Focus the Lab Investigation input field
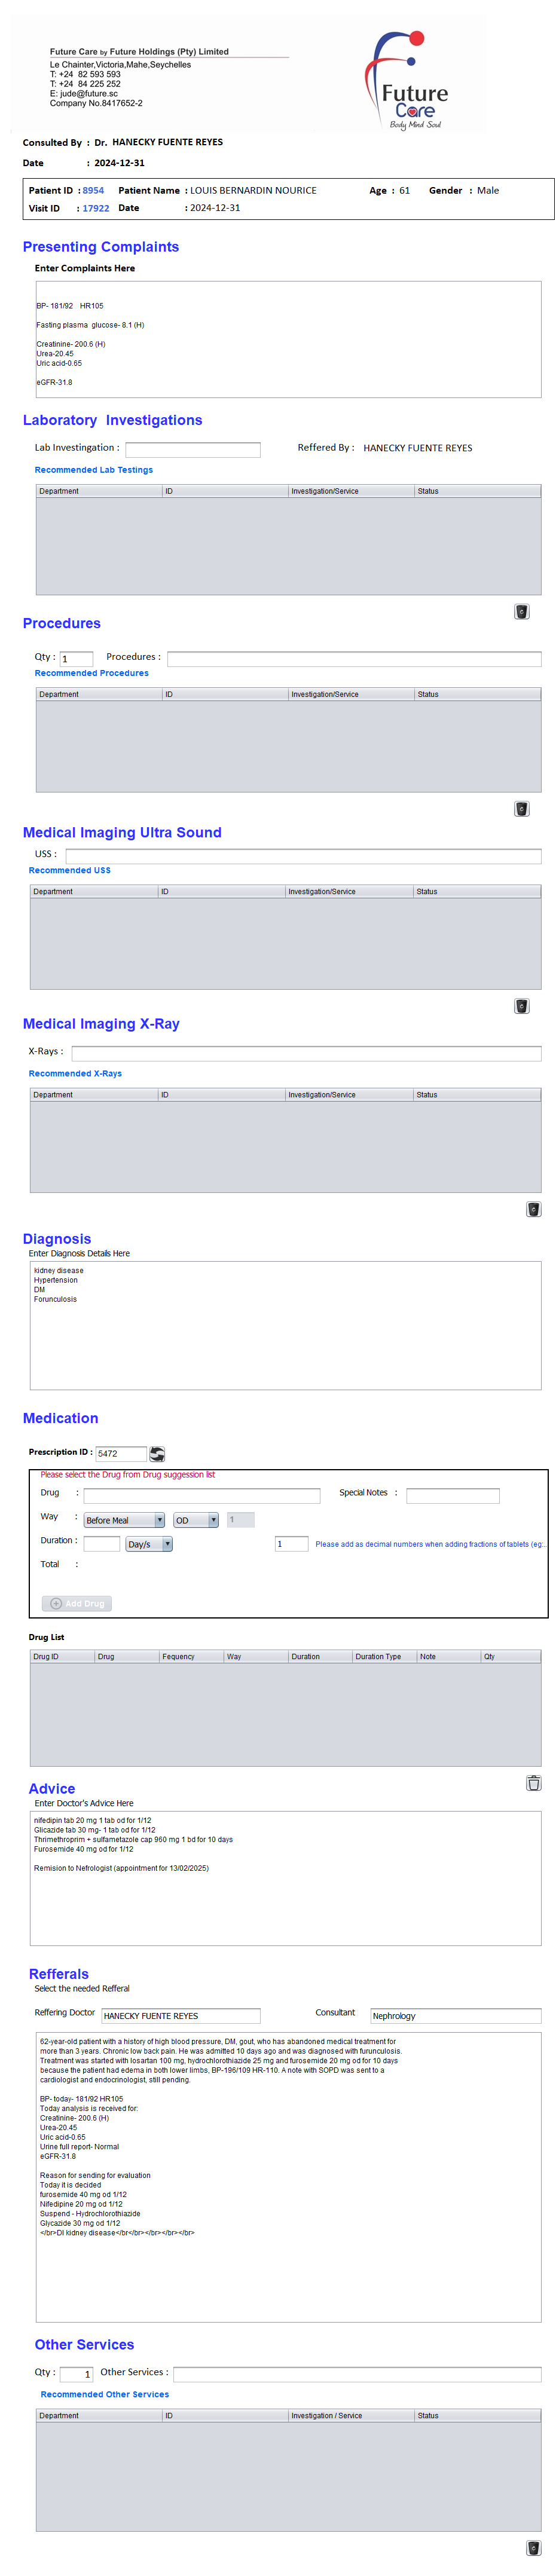This screenshot has width=556, height=2576. click(192, 449)
